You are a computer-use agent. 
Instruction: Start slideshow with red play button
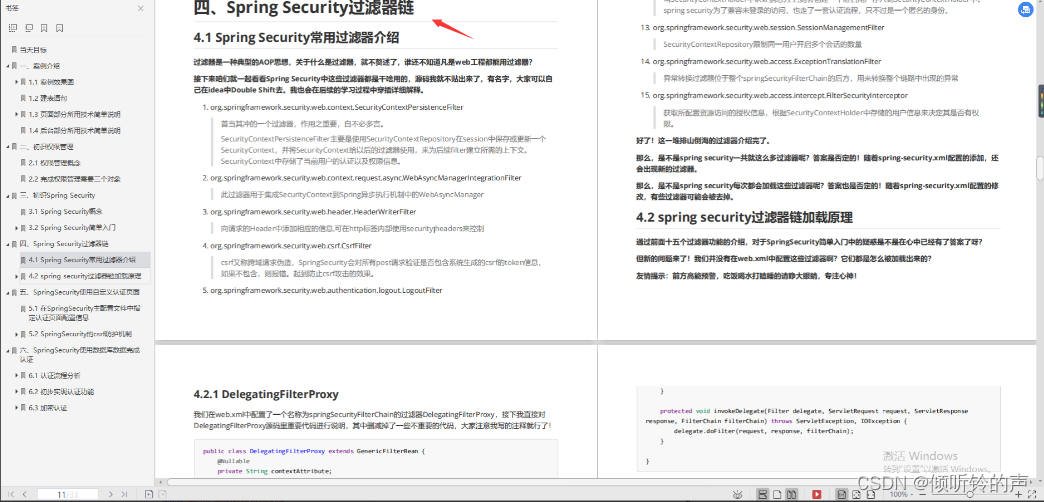coord(816,495)
